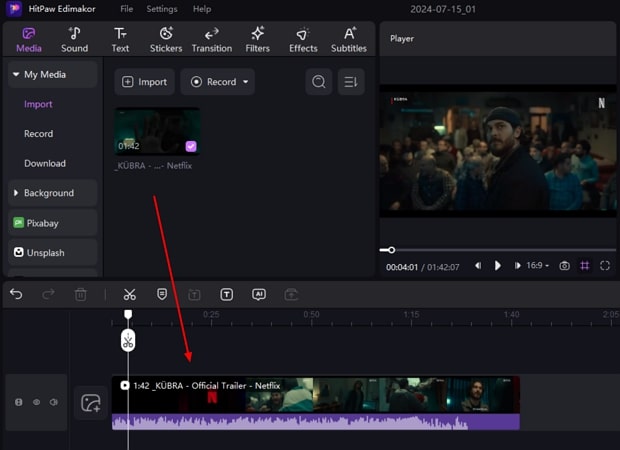Click the greyed export clip toolbar icon
Screen dimensions: 620x450
pyautogui.click(x=291, y=294)
